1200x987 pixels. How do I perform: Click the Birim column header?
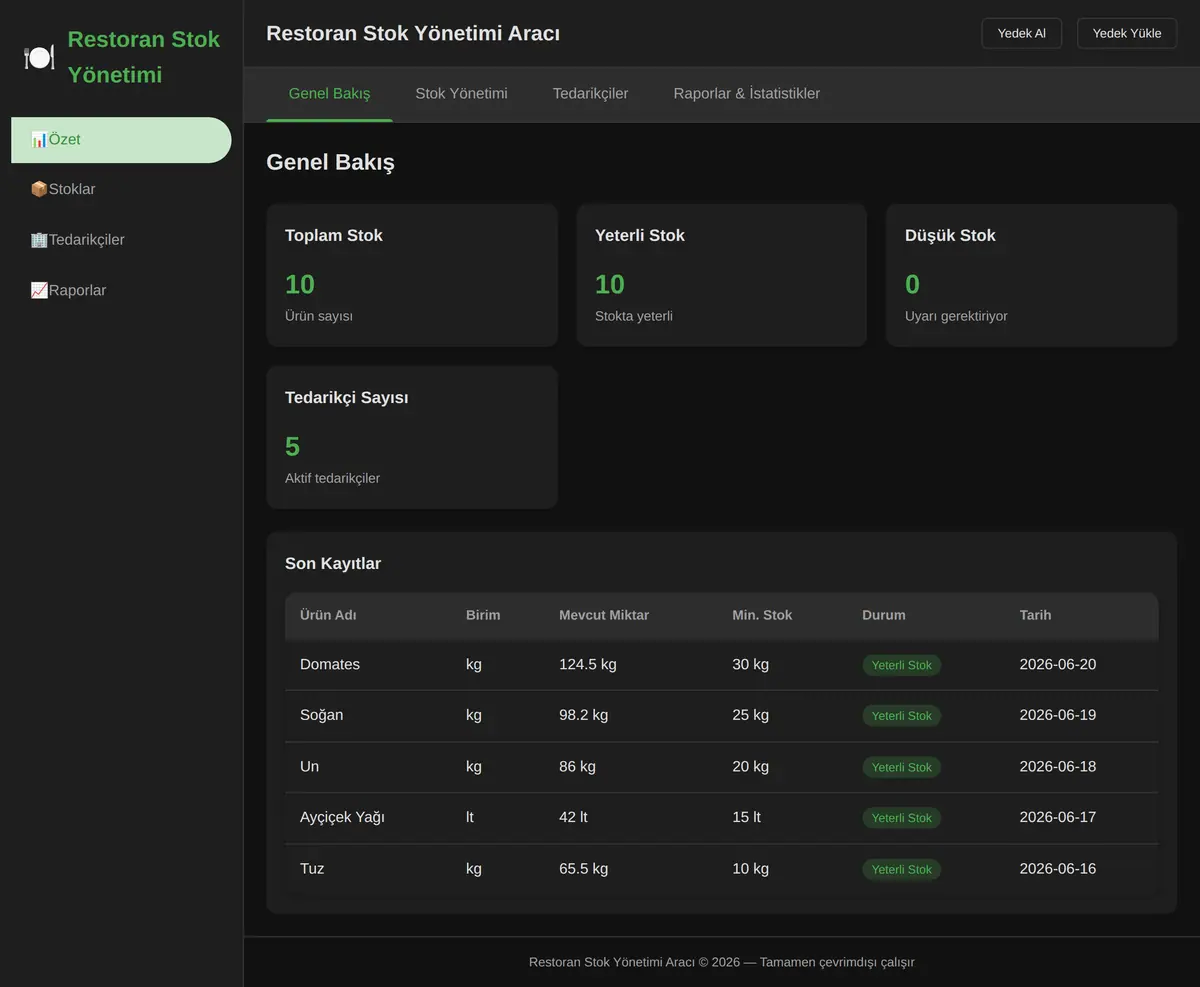click(x=483, y=615)
